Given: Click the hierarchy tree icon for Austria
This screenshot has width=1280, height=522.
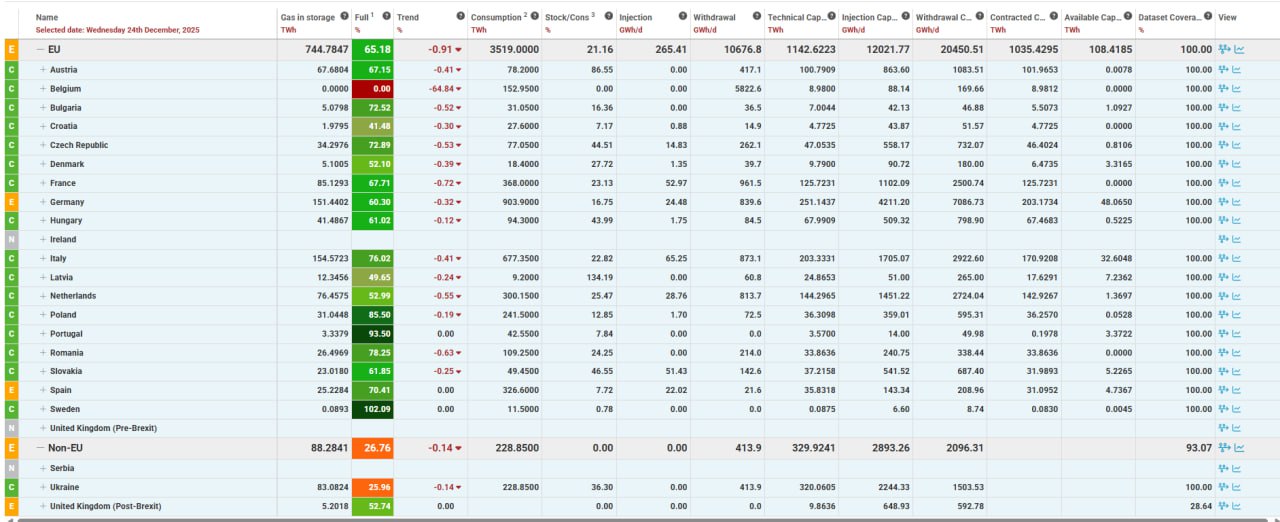Looking at the screenshot, I should coord(1224,70).
